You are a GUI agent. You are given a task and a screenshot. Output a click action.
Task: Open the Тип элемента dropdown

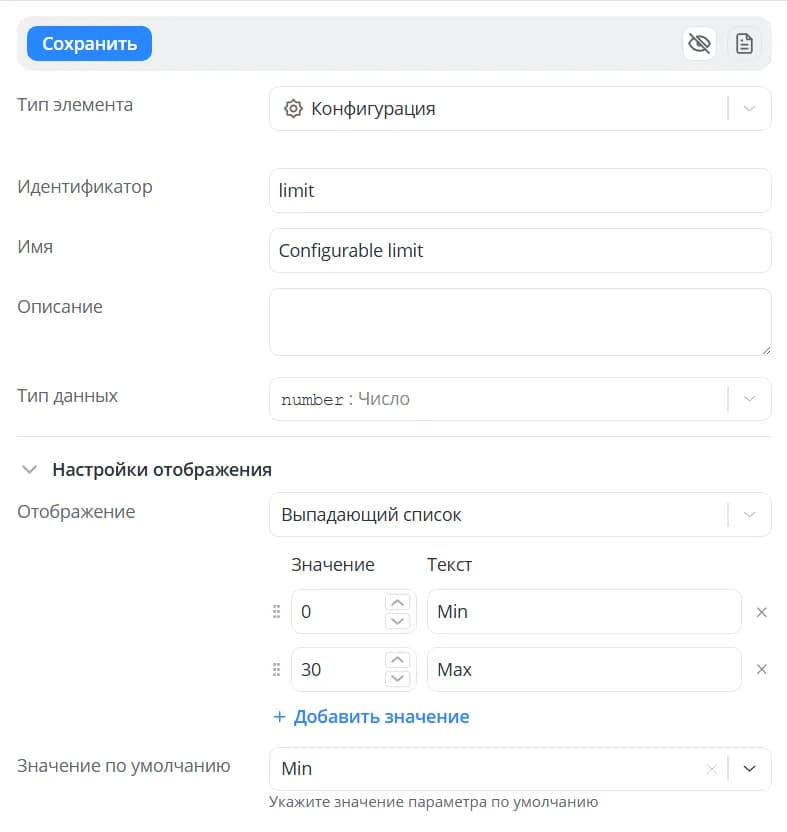tap(749, 109)
